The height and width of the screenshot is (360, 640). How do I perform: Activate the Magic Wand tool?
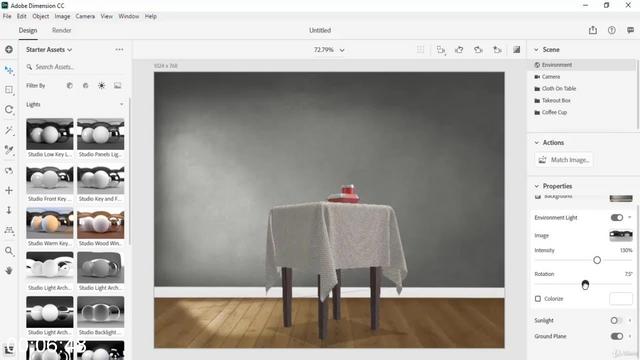(x=9, y=130)
